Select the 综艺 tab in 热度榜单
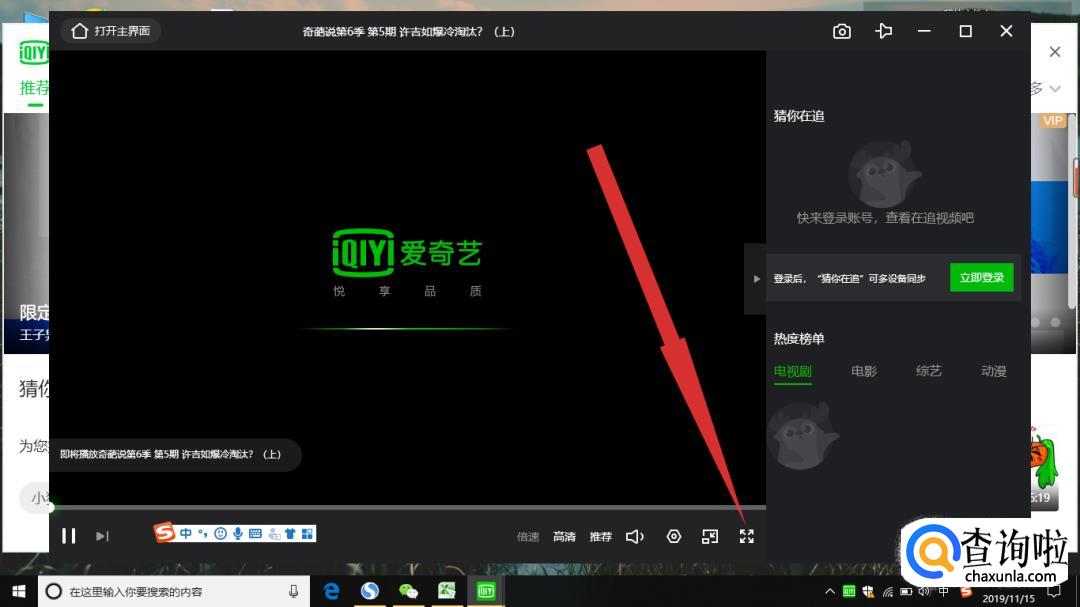This screenshot has width=1080, height=607. 928,371
